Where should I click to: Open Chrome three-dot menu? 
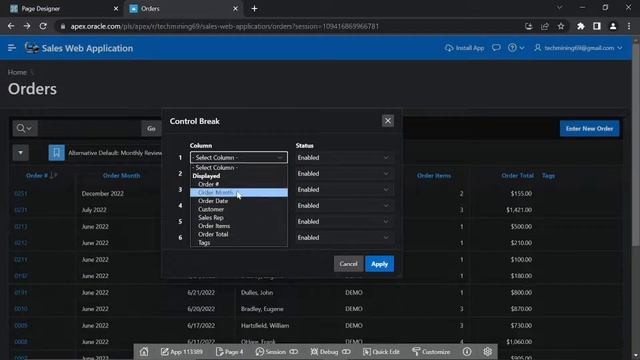[629, 26]
